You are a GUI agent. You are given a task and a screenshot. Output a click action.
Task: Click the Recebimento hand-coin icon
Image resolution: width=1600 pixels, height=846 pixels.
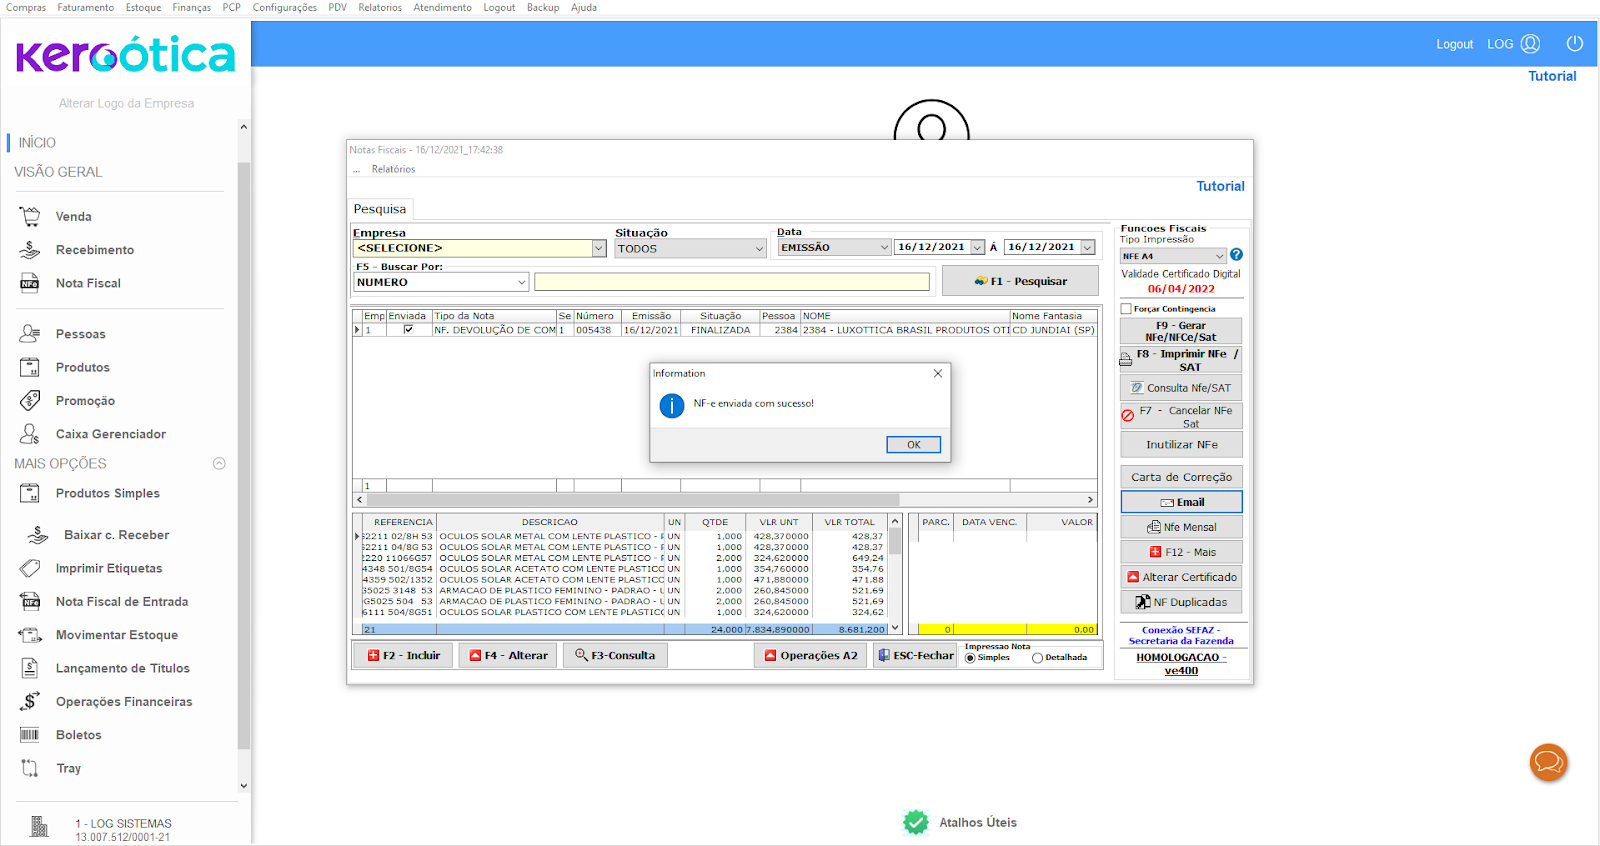[30, 250]
